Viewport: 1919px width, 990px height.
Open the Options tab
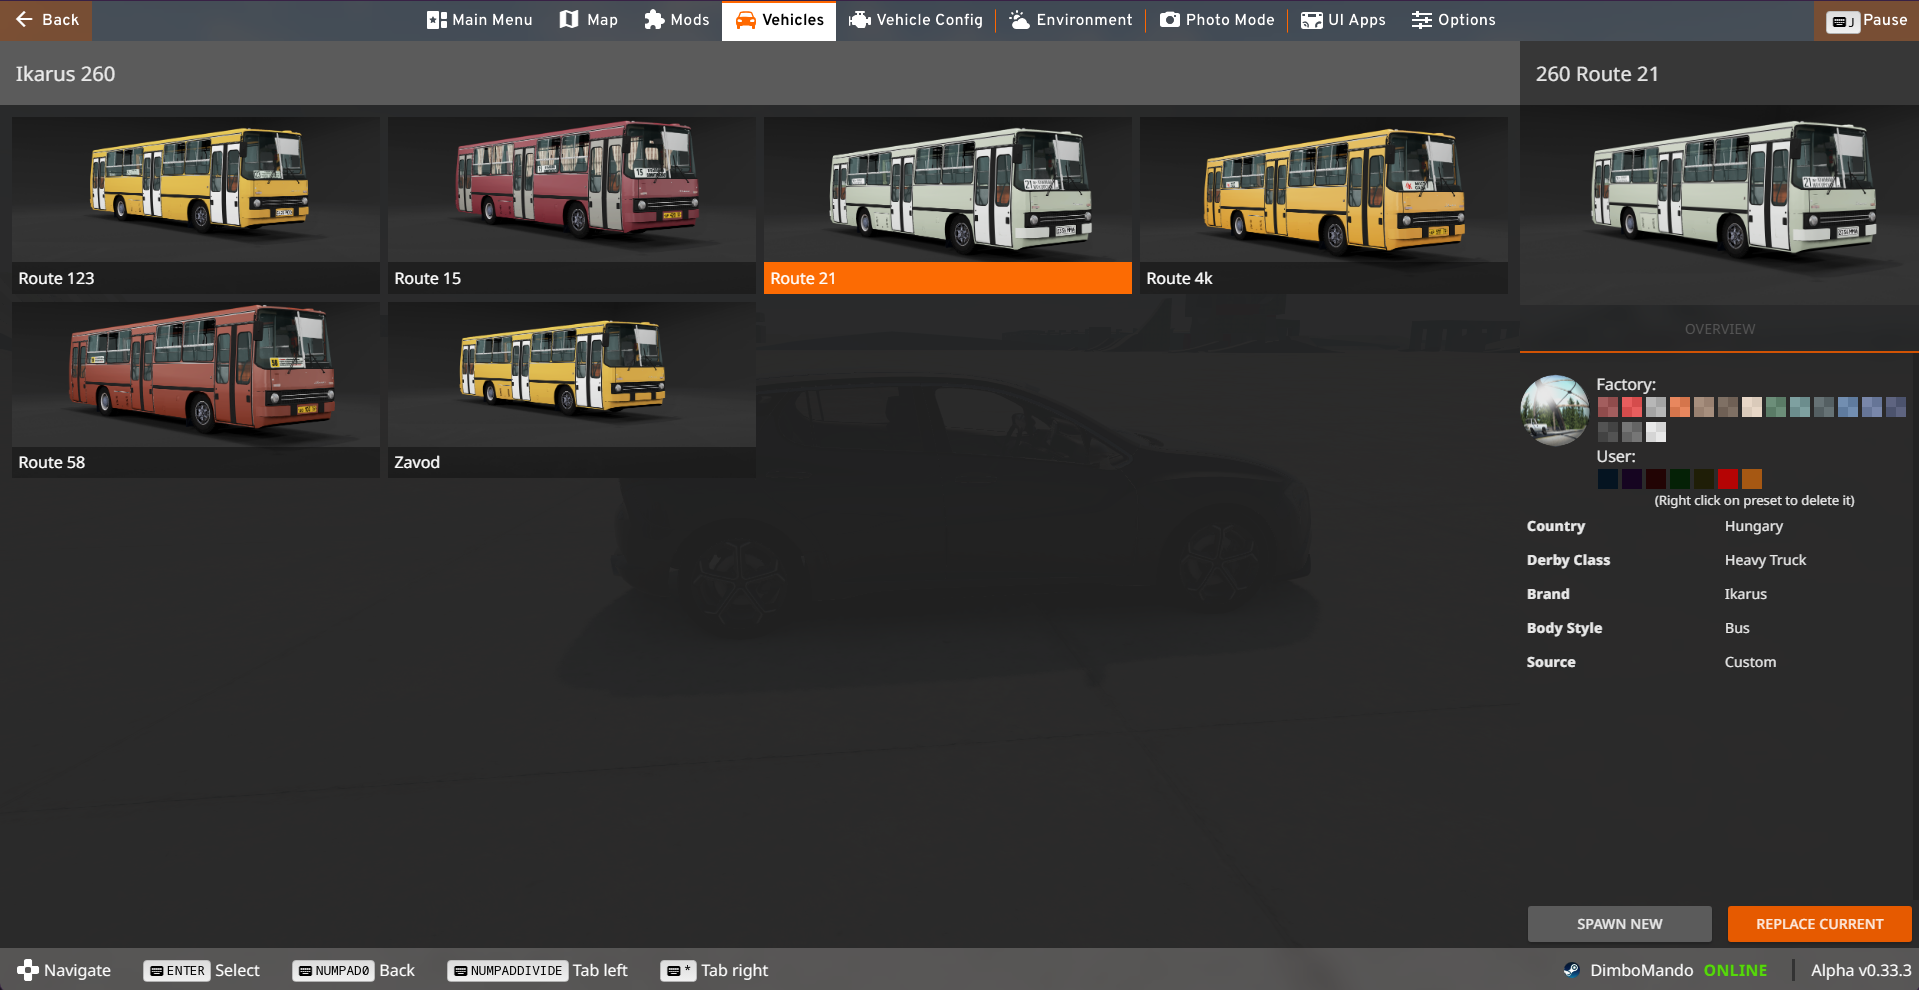[x=1453, y=20]
